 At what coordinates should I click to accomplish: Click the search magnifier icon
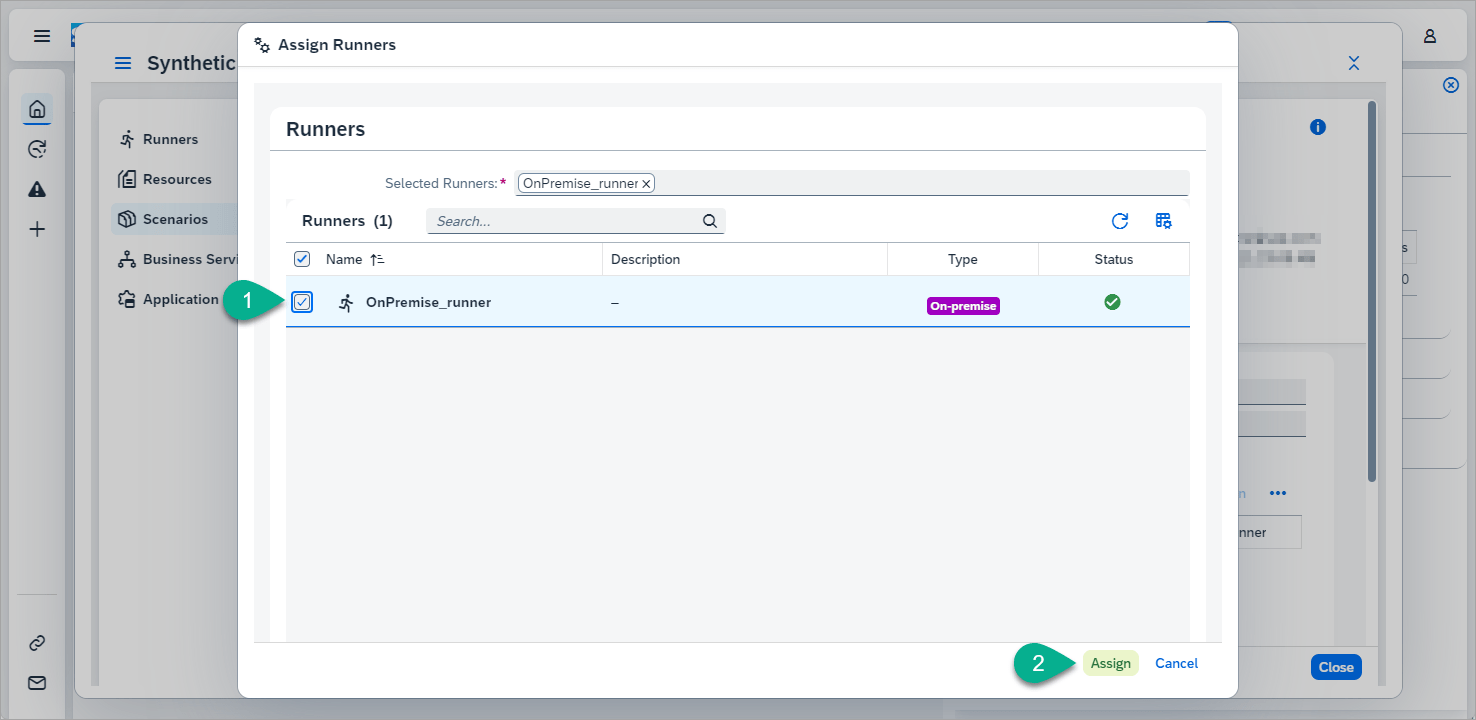[710, 221]
